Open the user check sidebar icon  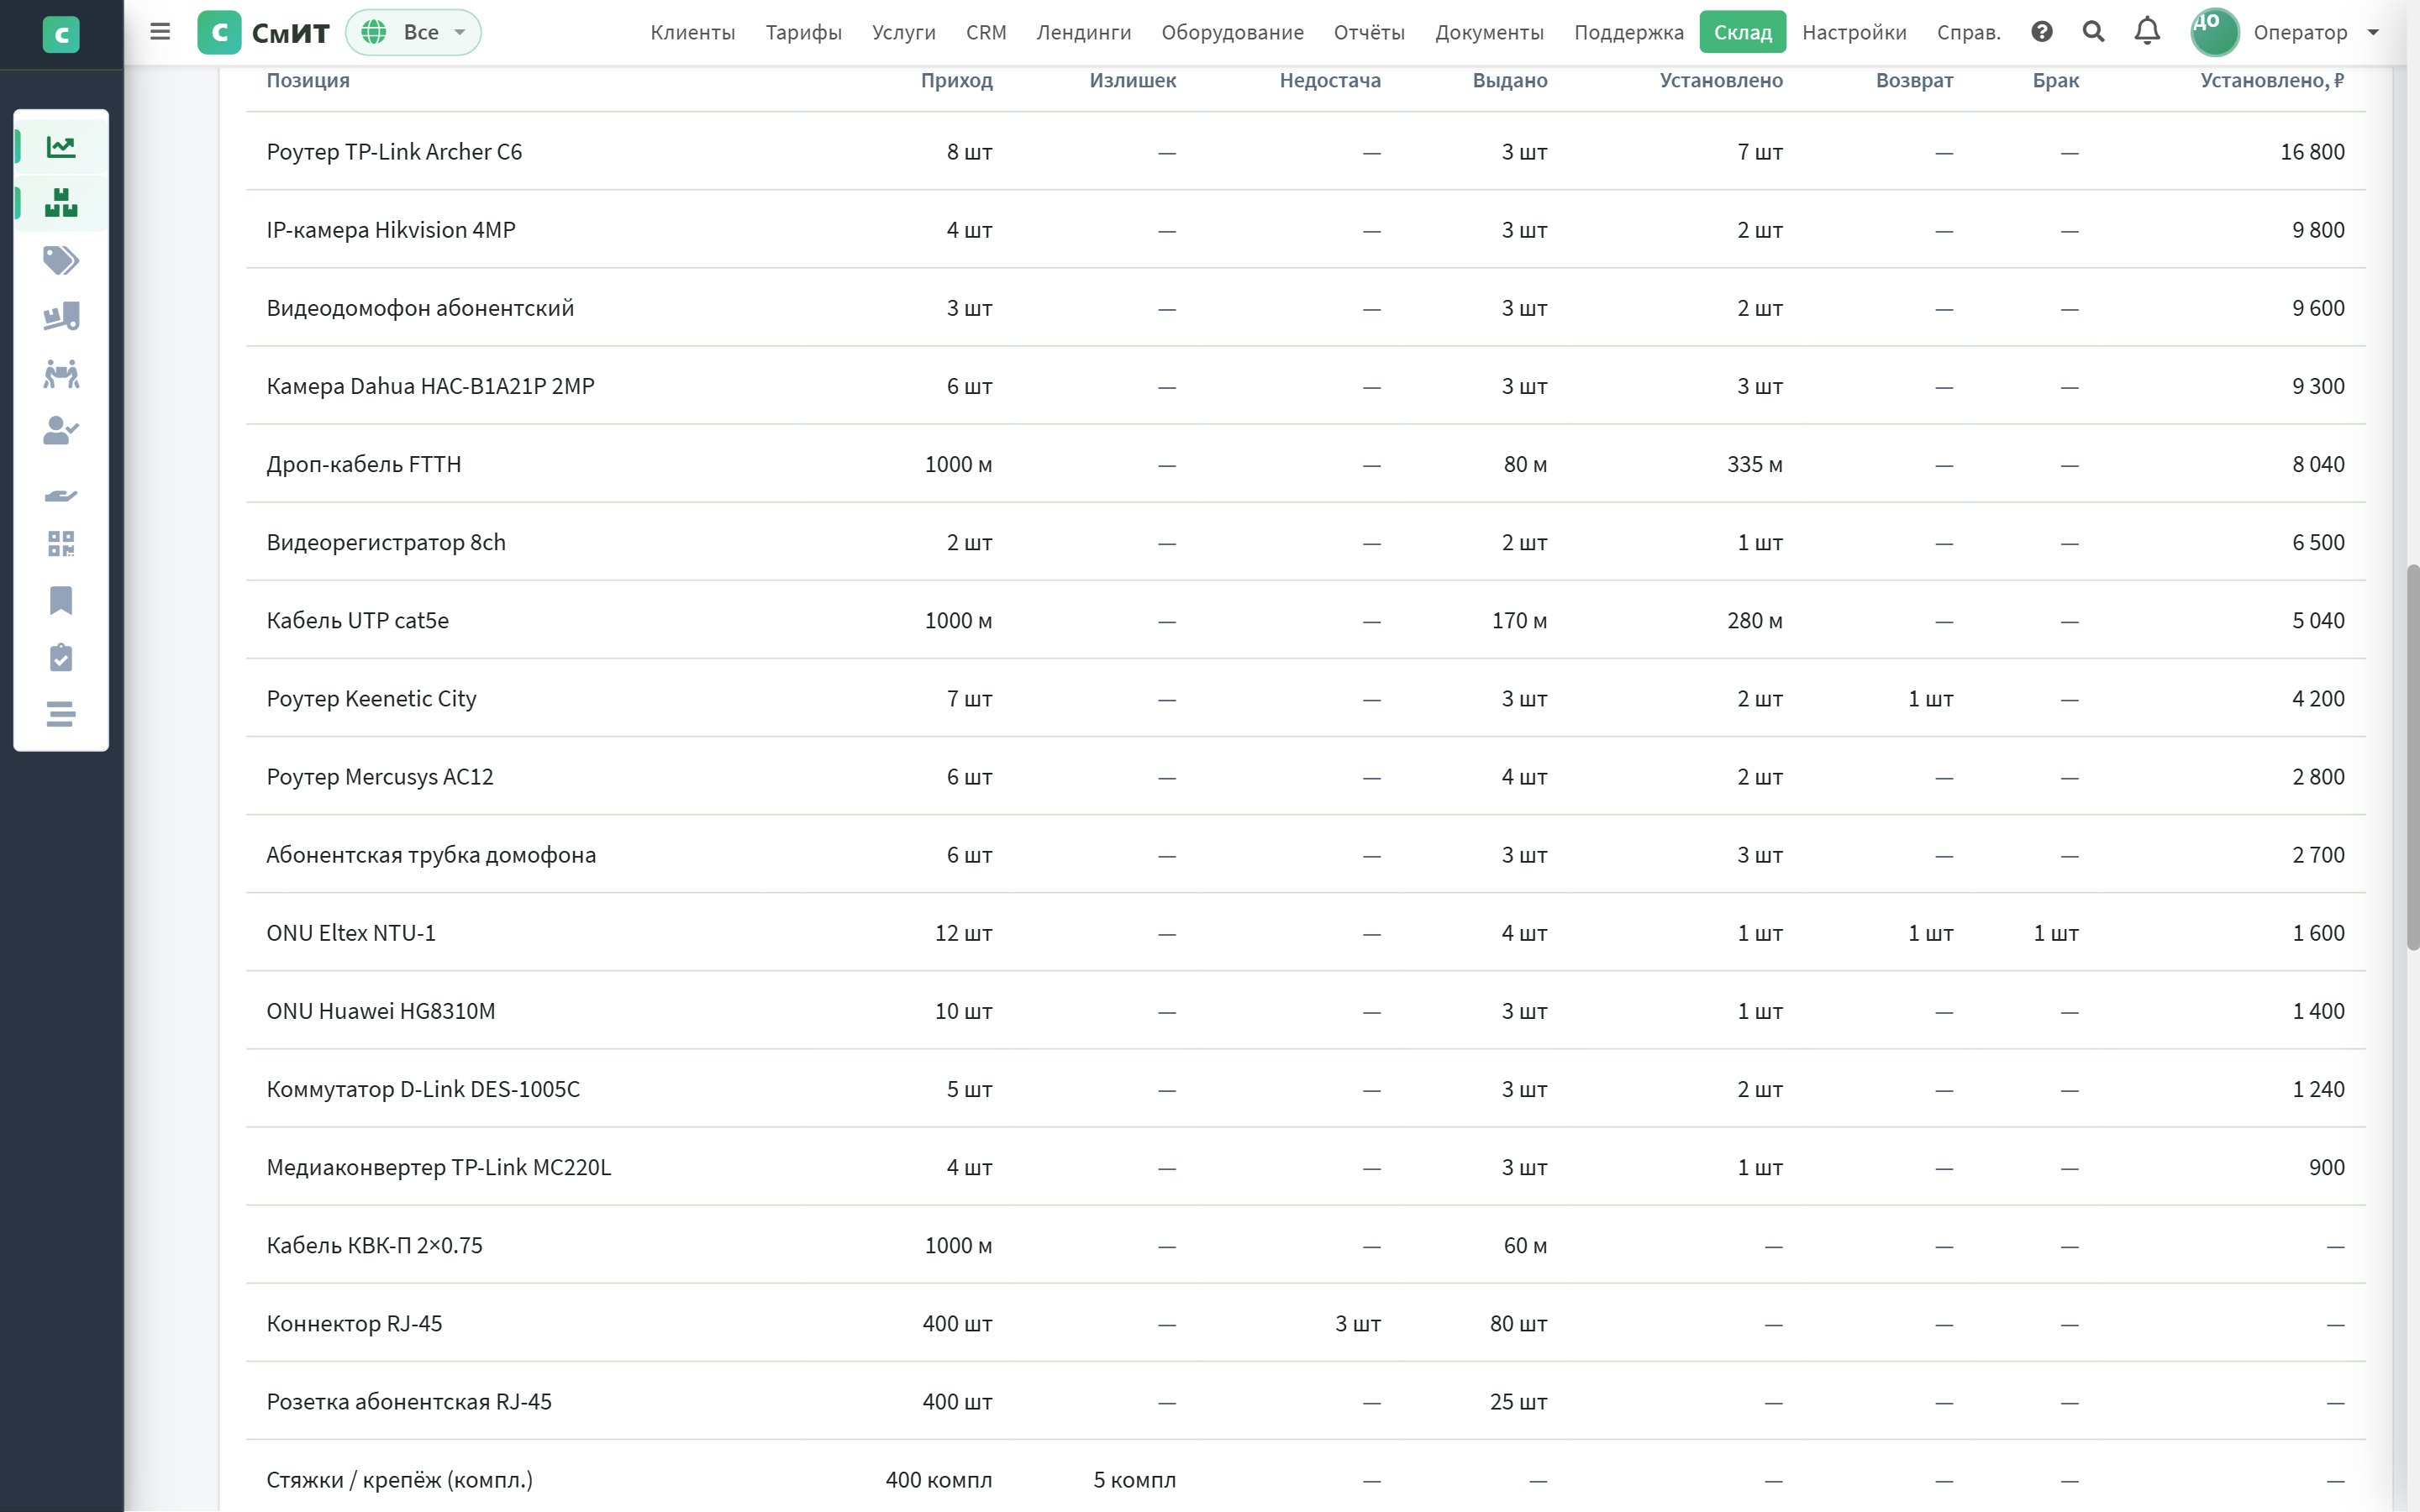[61, 431]
